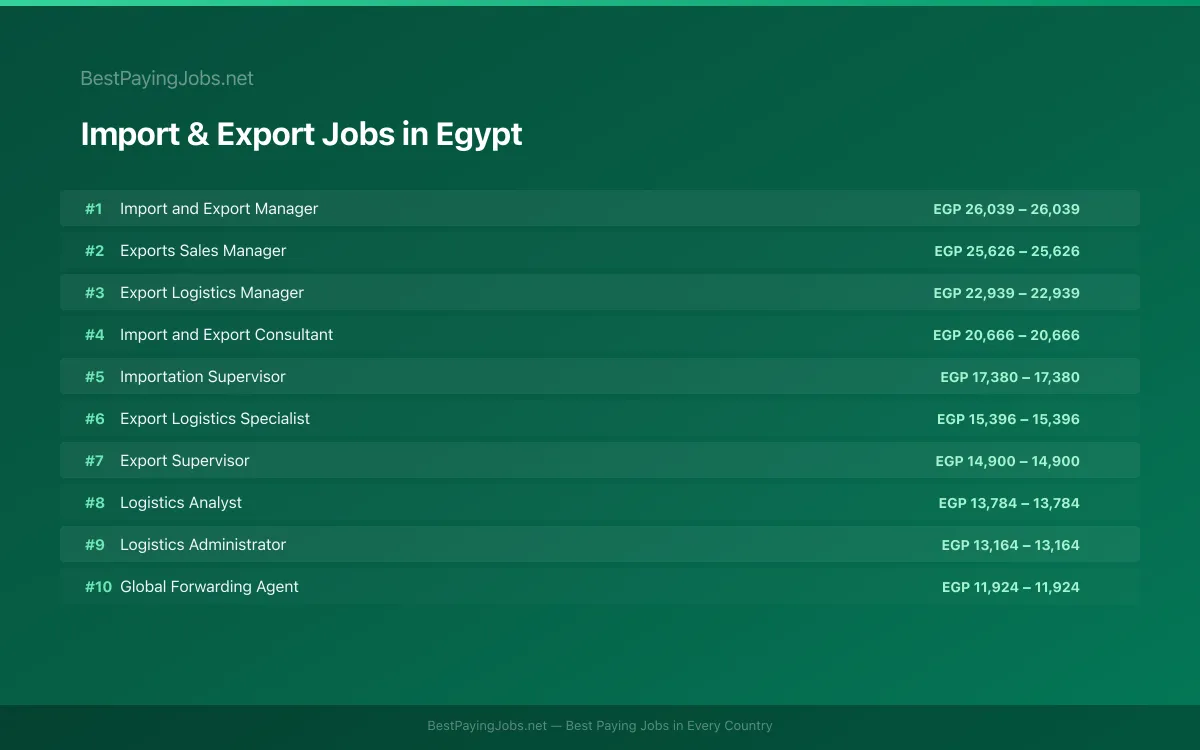Select salary EGP 17,380 – 17,380
Viewport: 1200px width, 750px height.
point(1010,377)
